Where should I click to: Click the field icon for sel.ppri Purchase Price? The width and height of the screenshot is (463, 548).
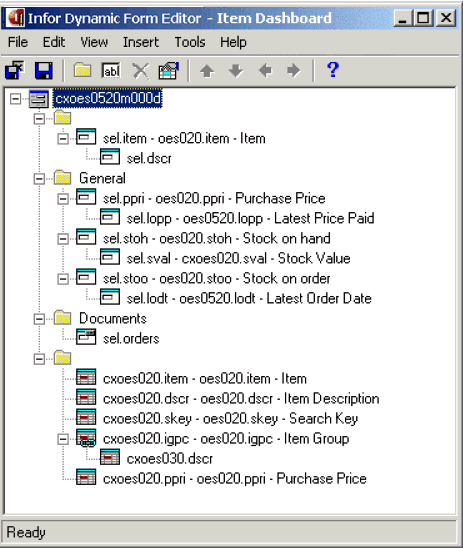tap(86, 197)
